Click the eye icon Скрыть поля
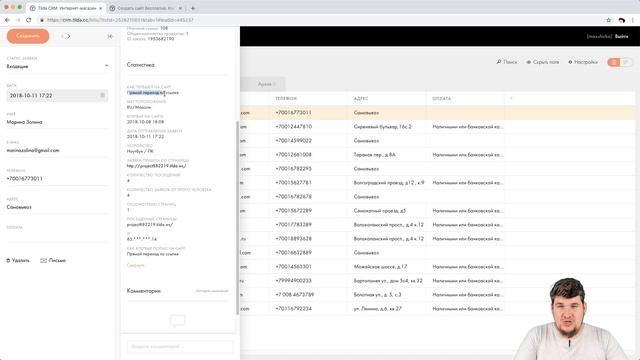 pos(529,62)
